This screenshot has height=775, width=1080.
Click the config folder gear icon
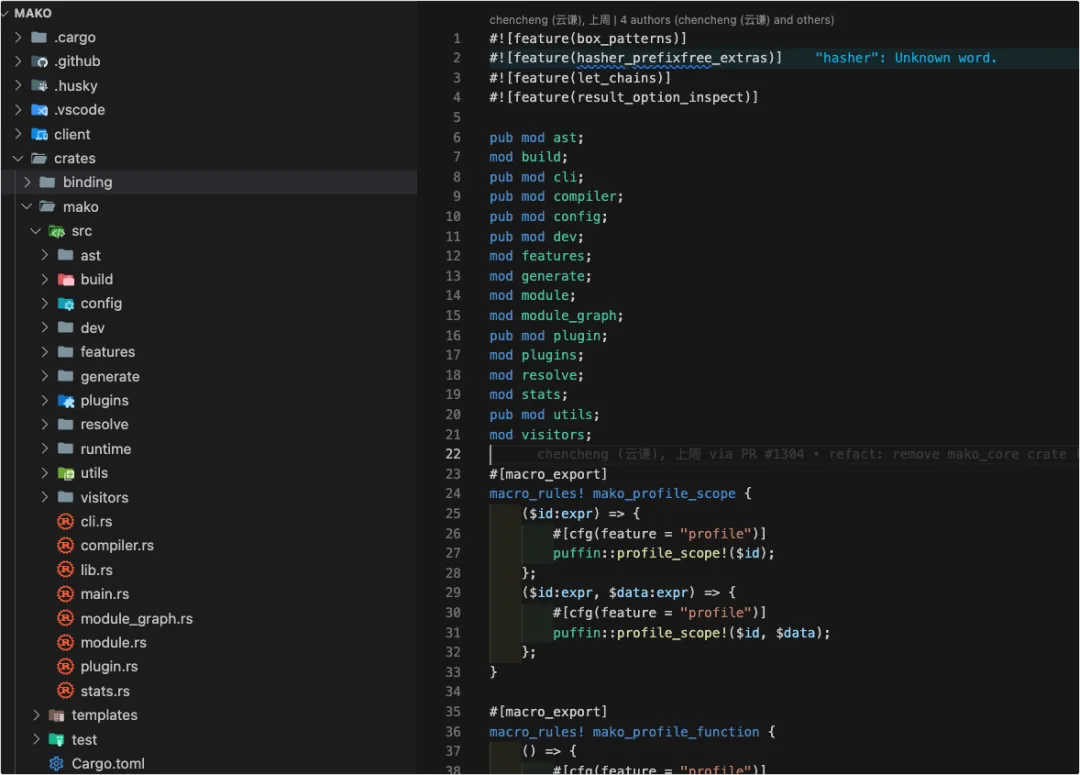(x=66, y=304)
